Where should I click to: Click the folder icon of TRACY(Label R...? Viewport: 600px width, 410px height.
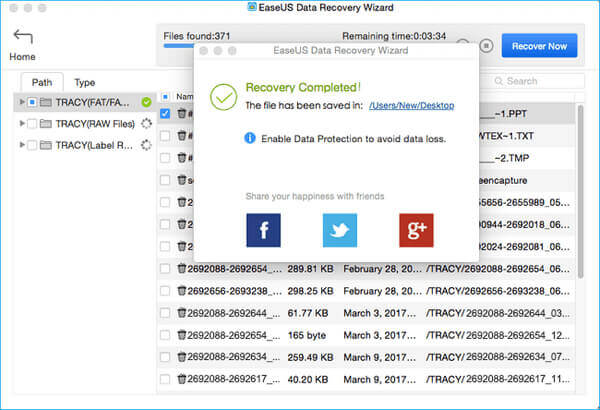pyautogui.click(x=46, y=145)
